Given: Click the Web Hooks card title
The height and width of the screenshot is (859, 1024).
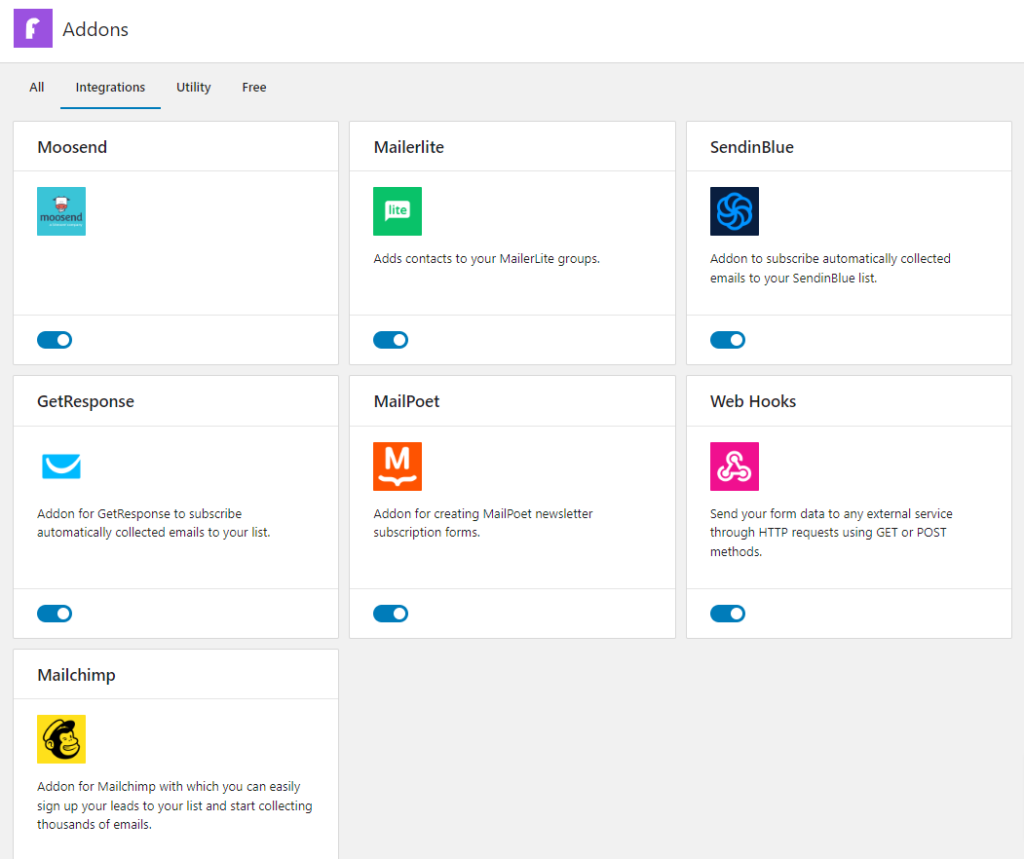Looking at the screenshot, I should 753,401.
